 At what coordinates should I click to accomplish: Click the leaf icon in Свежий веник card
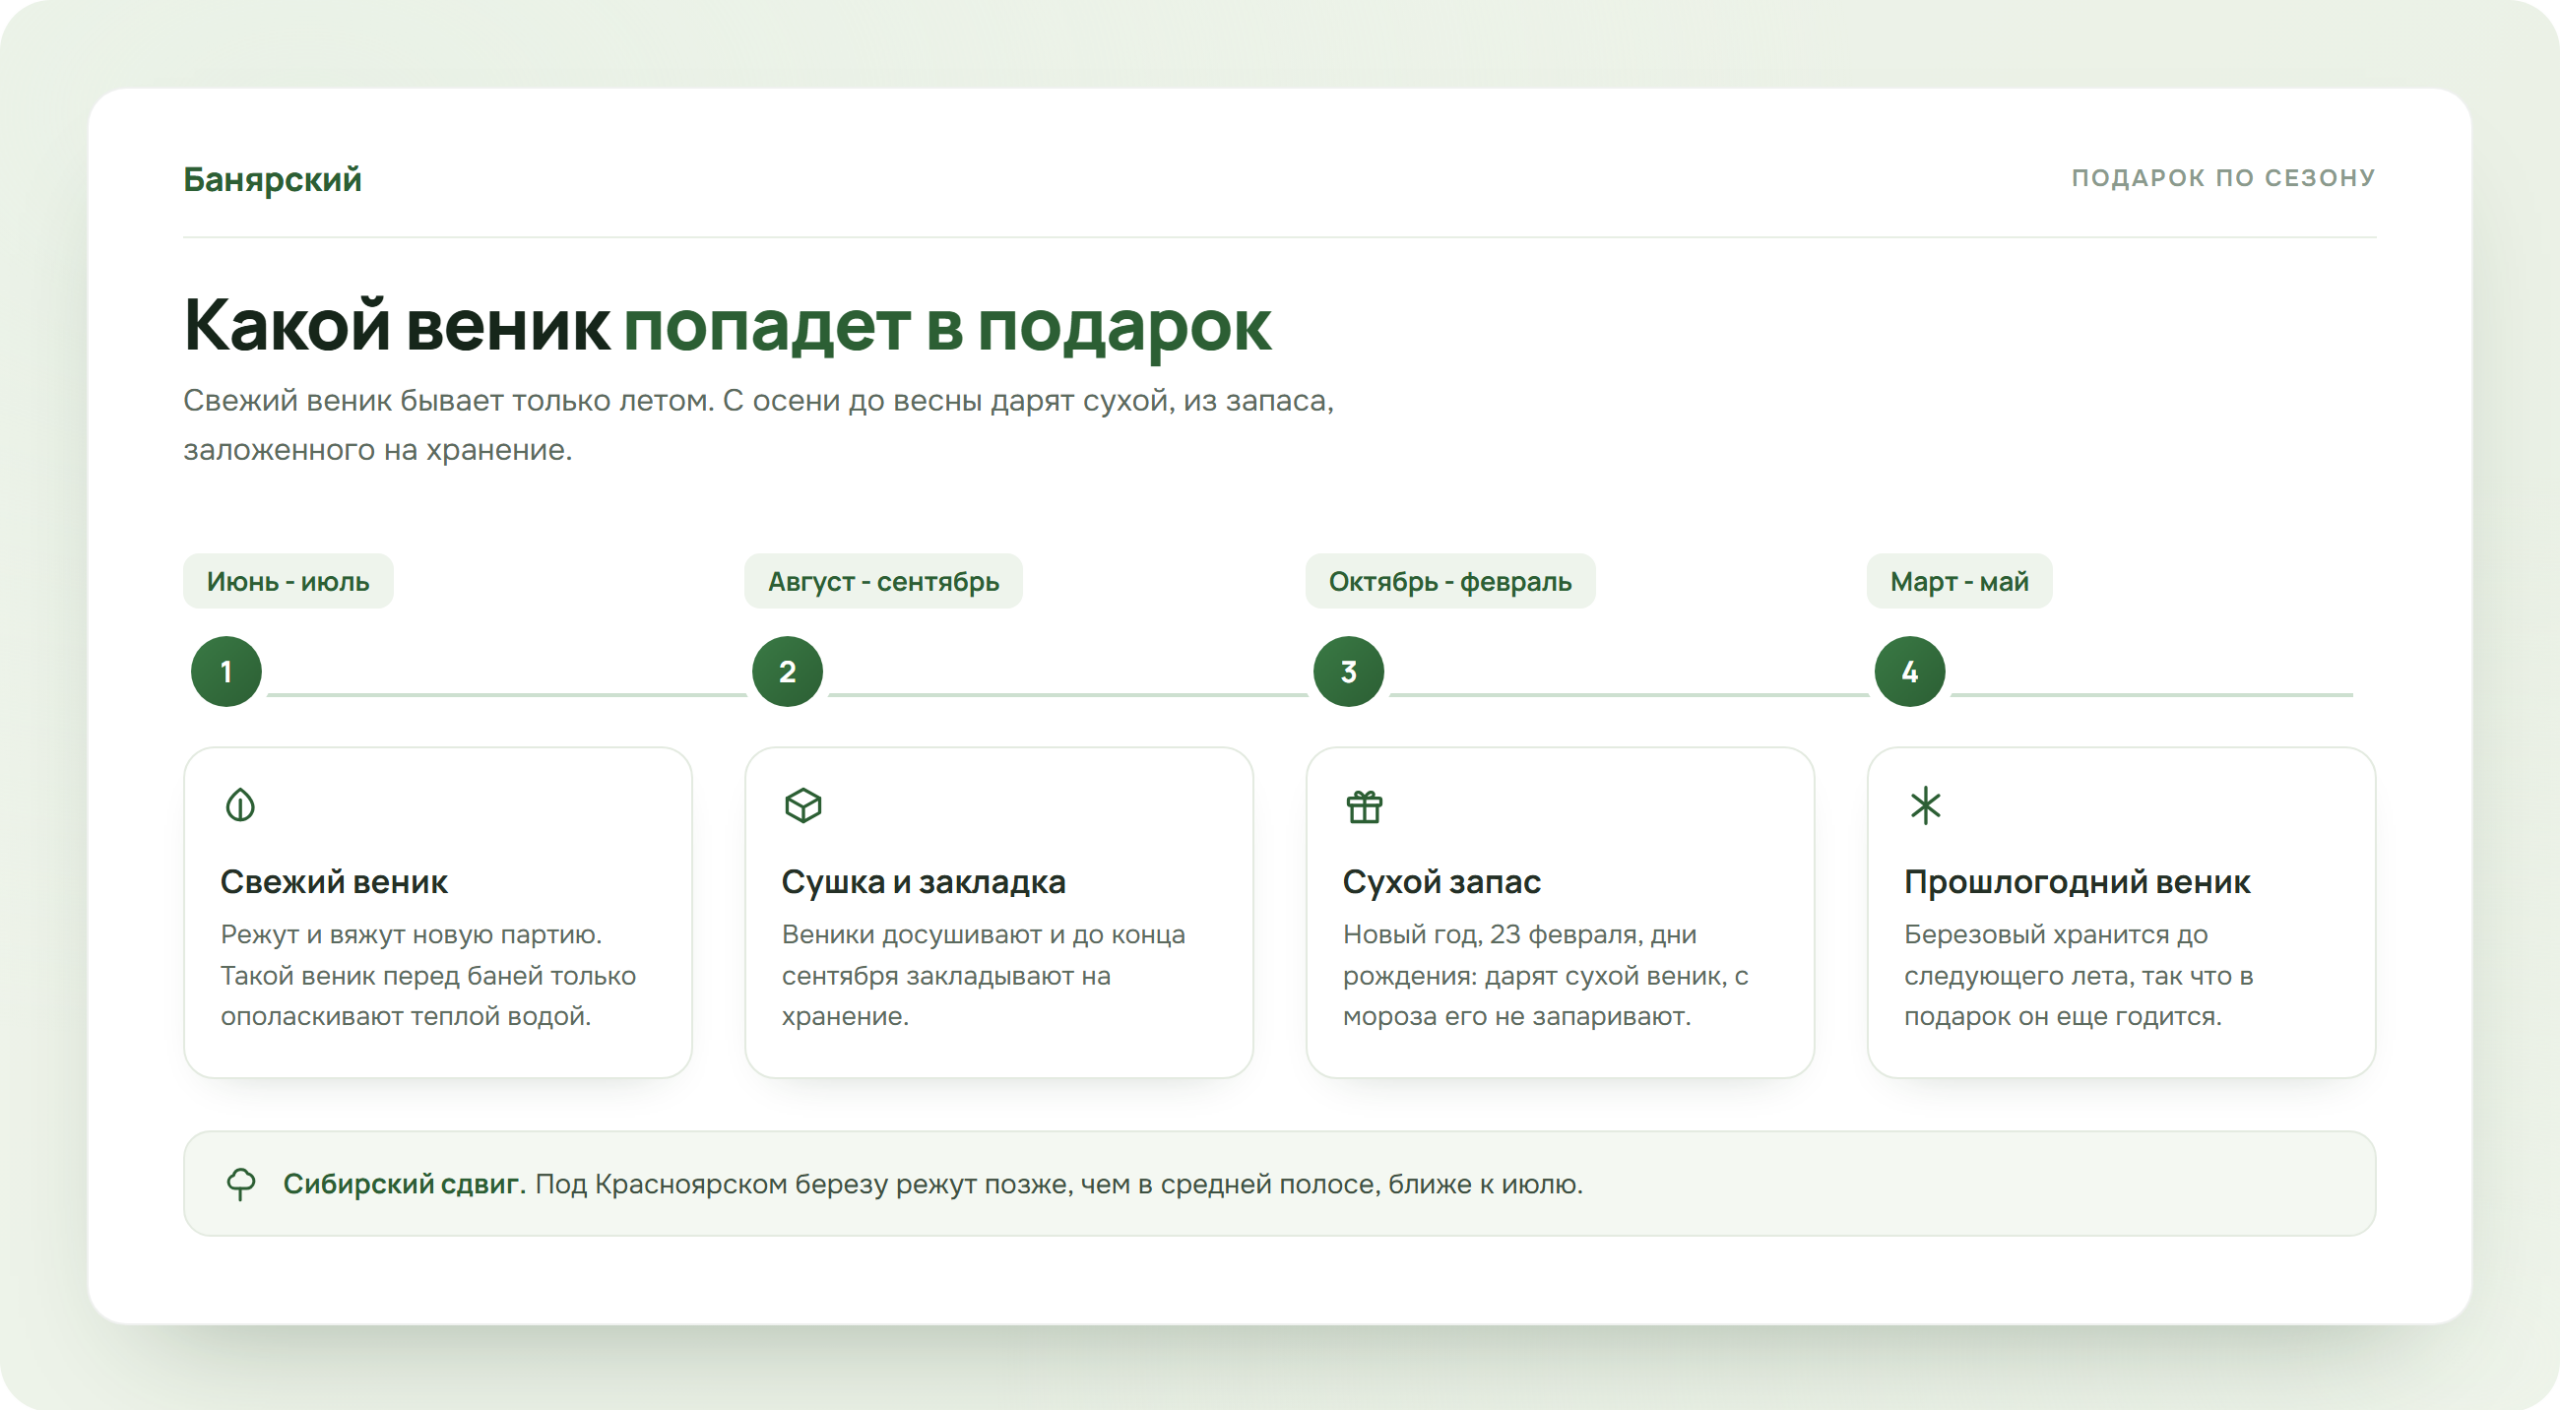click(x=240, y=805)
